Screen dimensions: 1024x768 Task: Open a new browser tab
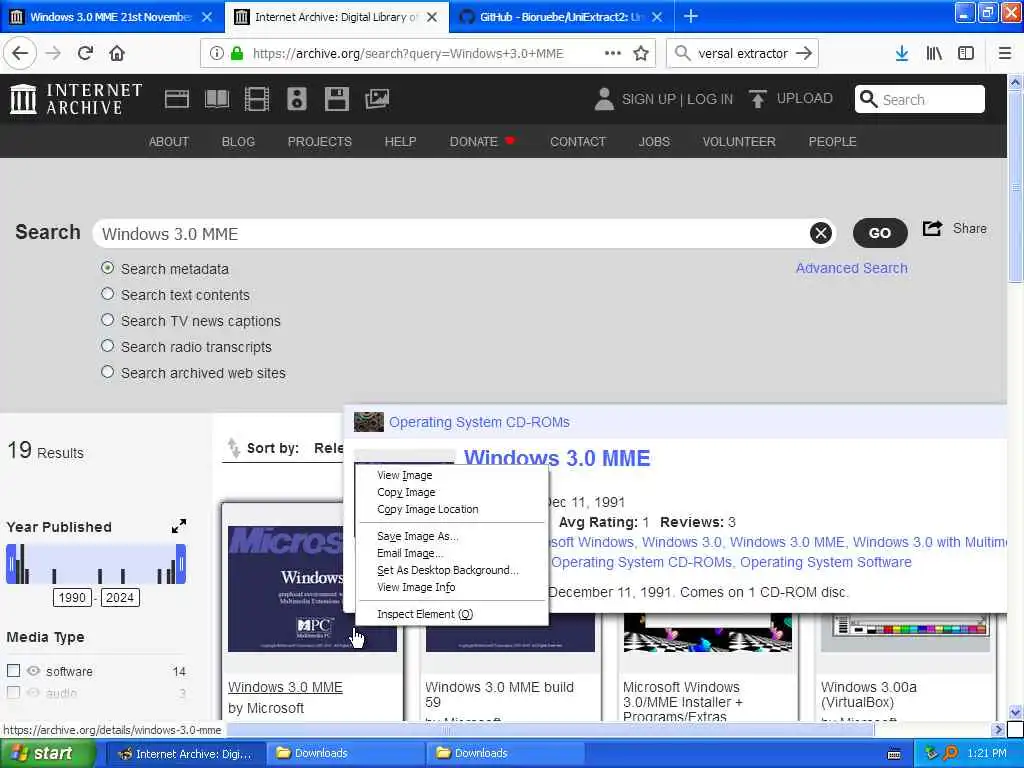[x=690, y=16]
